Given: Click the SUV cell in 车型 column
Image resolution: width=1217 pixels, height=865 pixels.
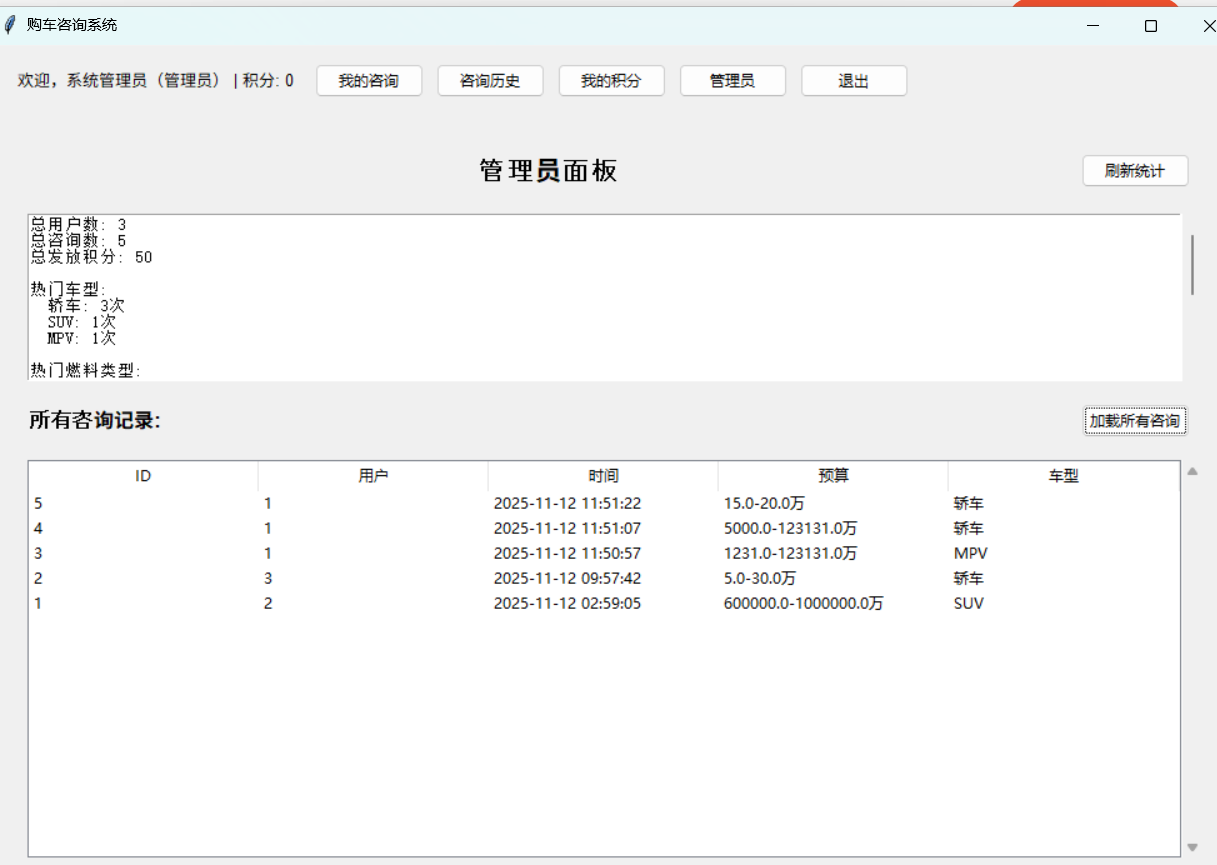Looking at the screenshot, I should pyautogui.click(x=968, y=603).
